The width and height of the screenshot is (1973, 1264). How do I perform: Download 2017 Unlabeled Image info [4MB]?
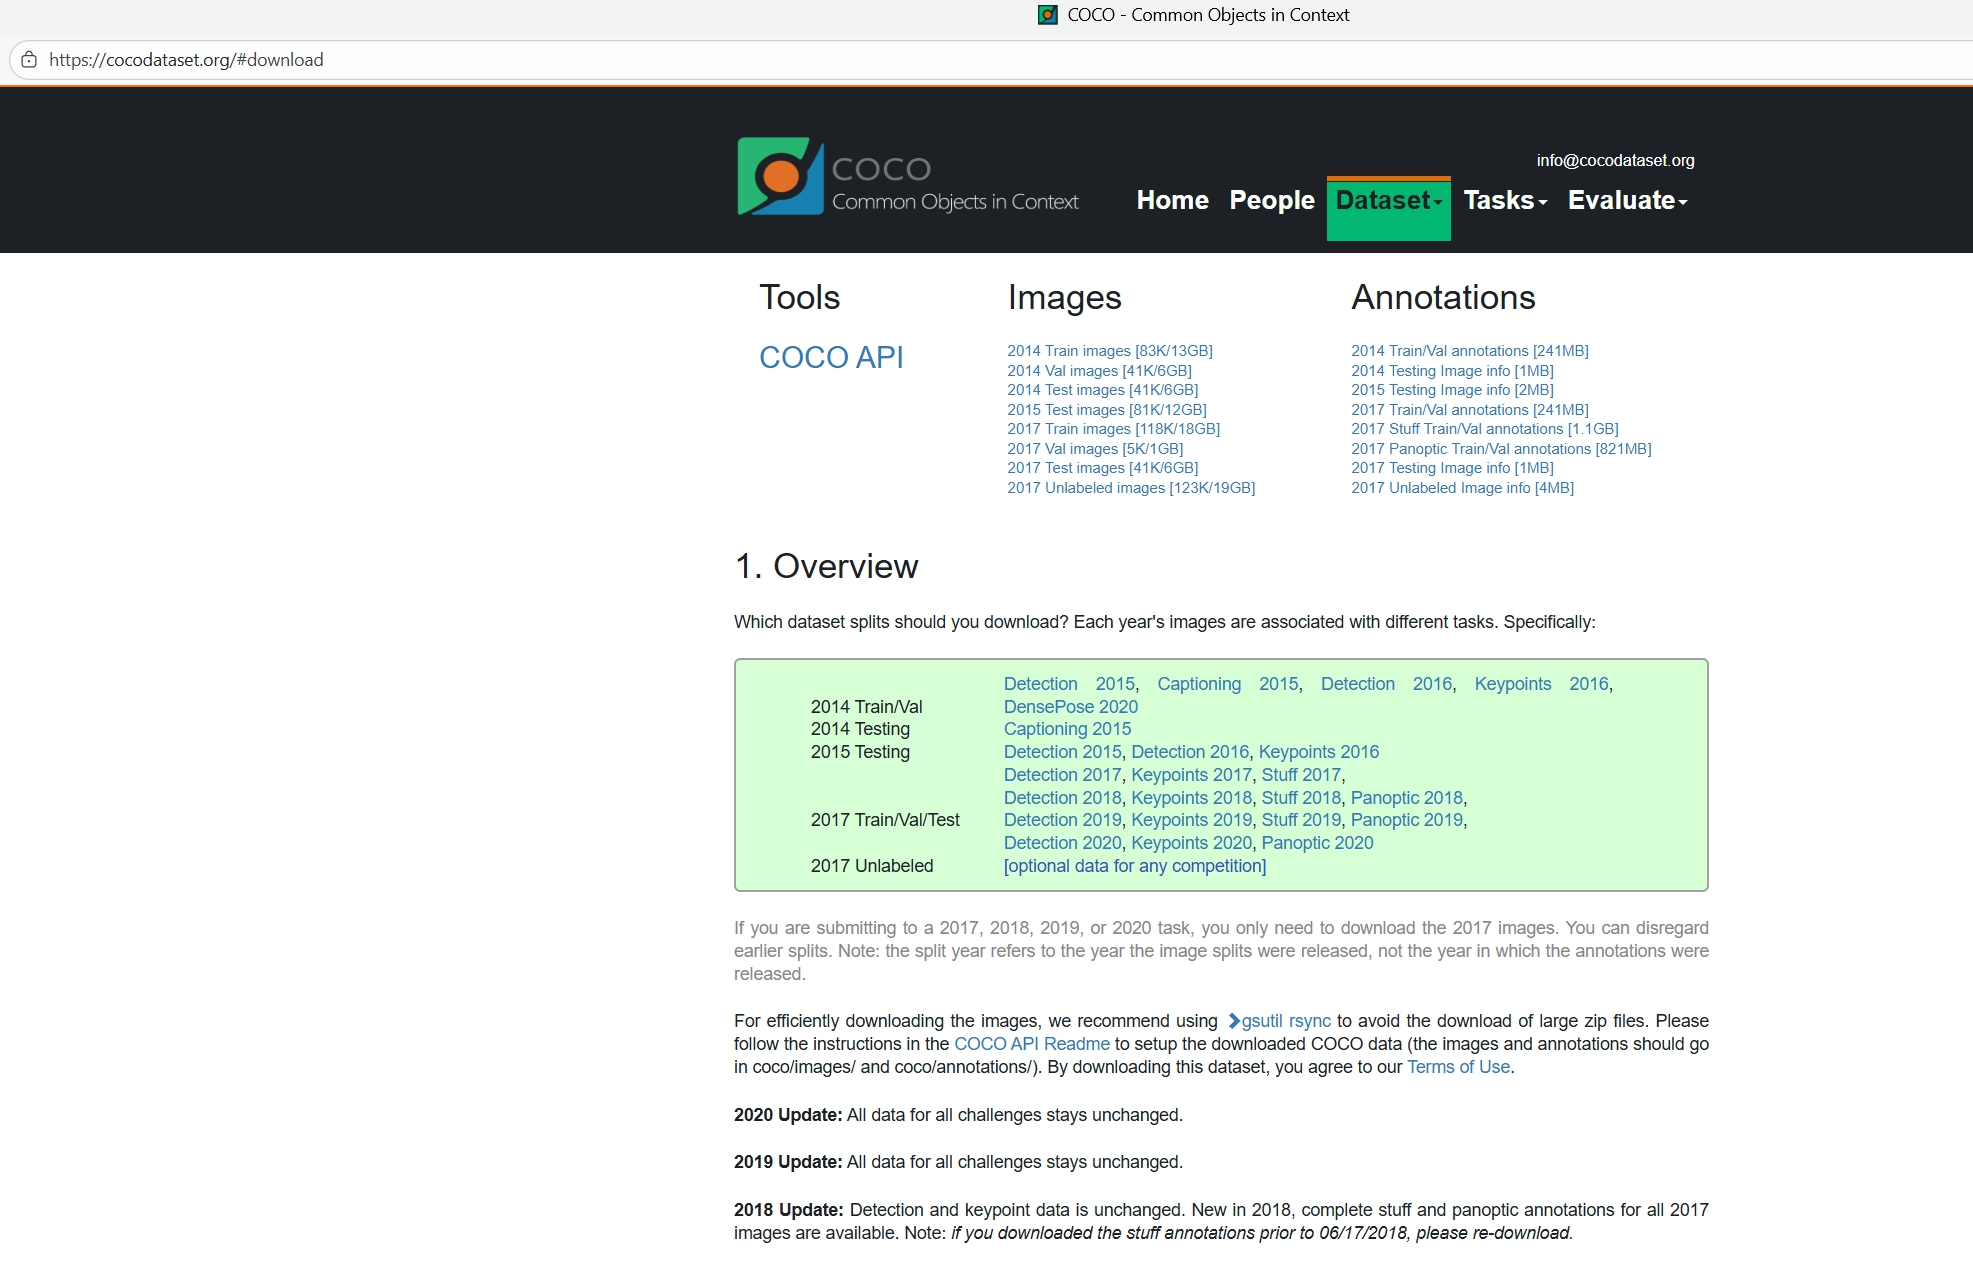(x=1461, y=488)
